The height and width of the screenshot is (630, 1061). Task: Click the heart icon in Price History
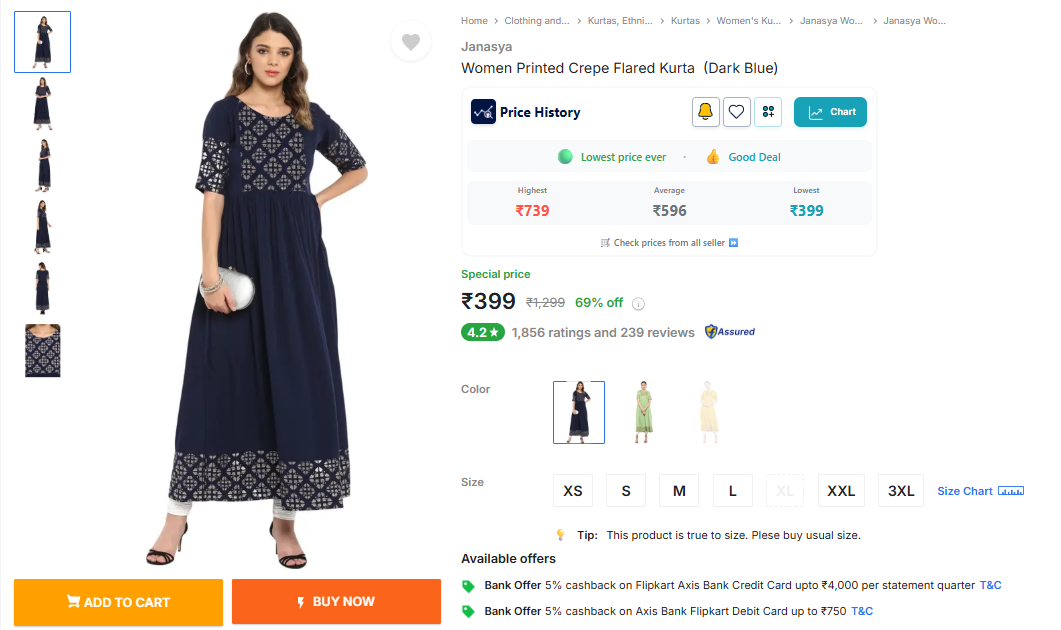click(736, 112)
